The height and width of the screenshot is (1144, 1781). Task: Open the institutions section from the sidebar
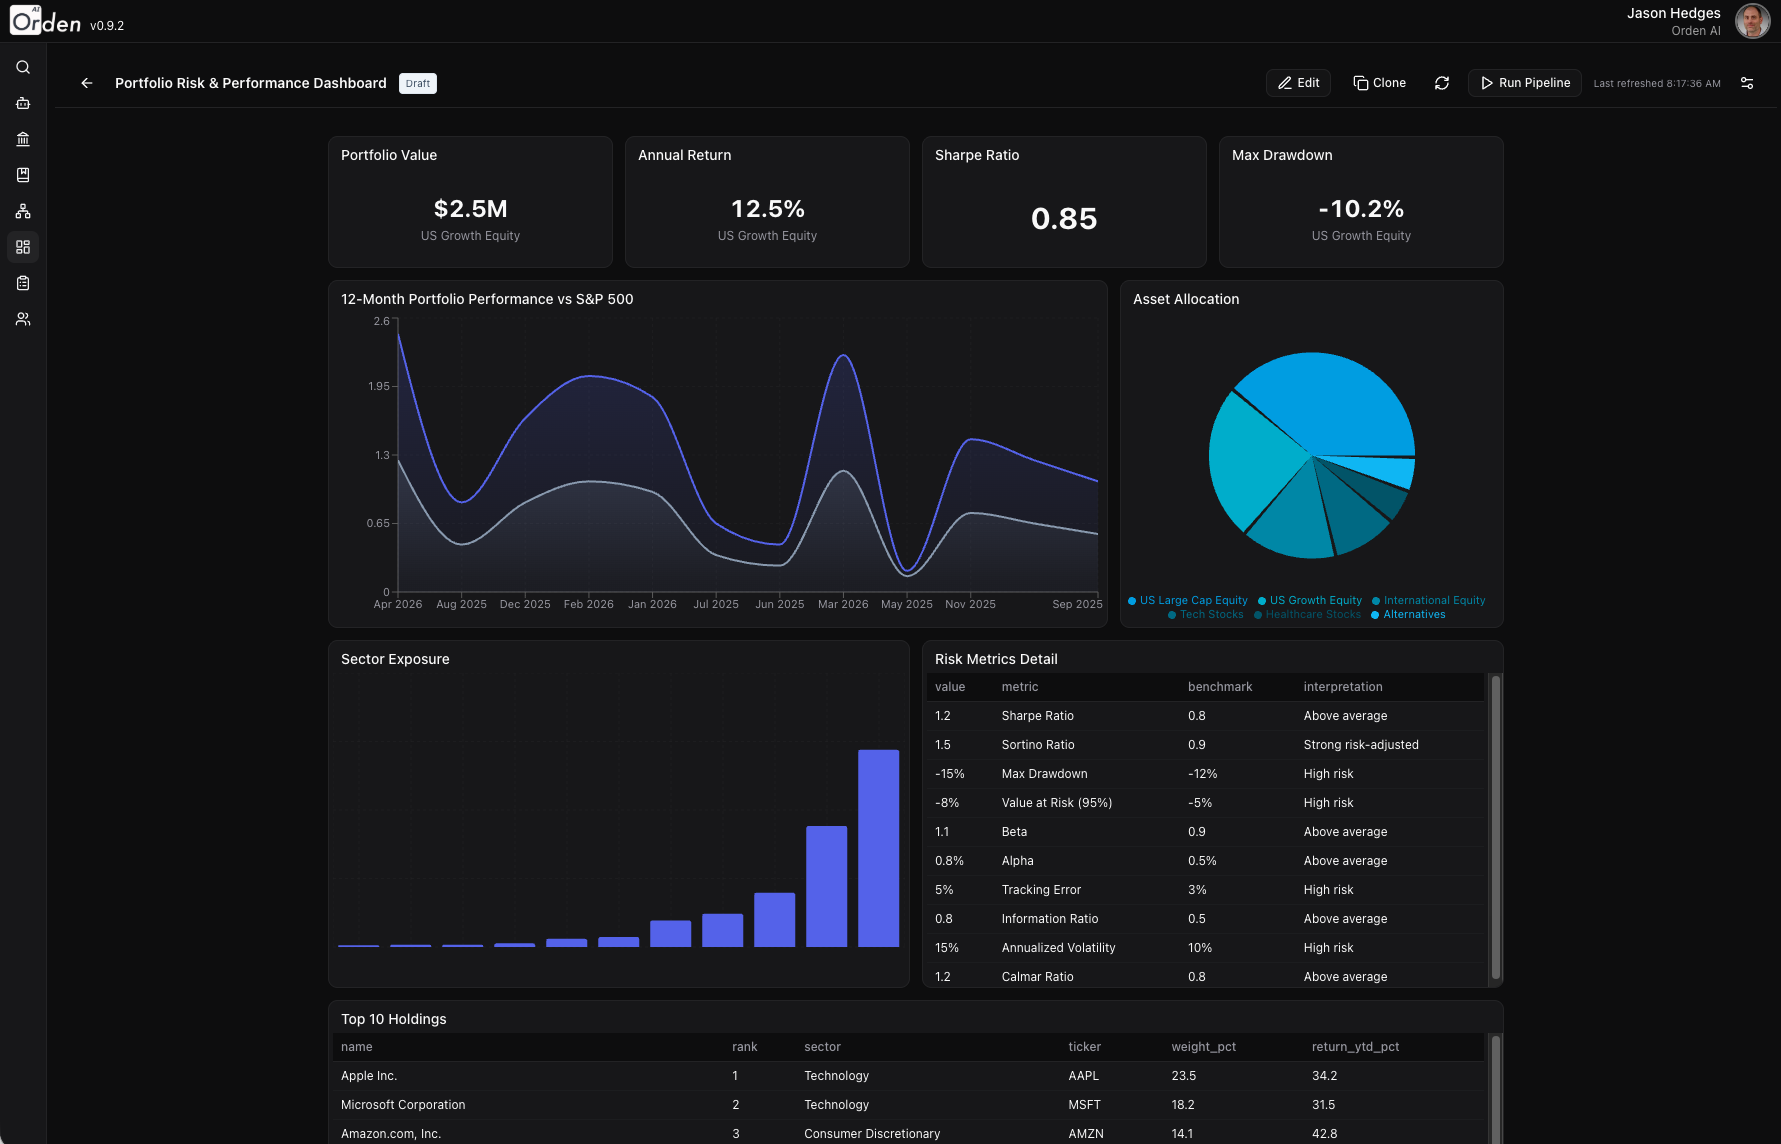pyautogui.click(x=23, y=139)
